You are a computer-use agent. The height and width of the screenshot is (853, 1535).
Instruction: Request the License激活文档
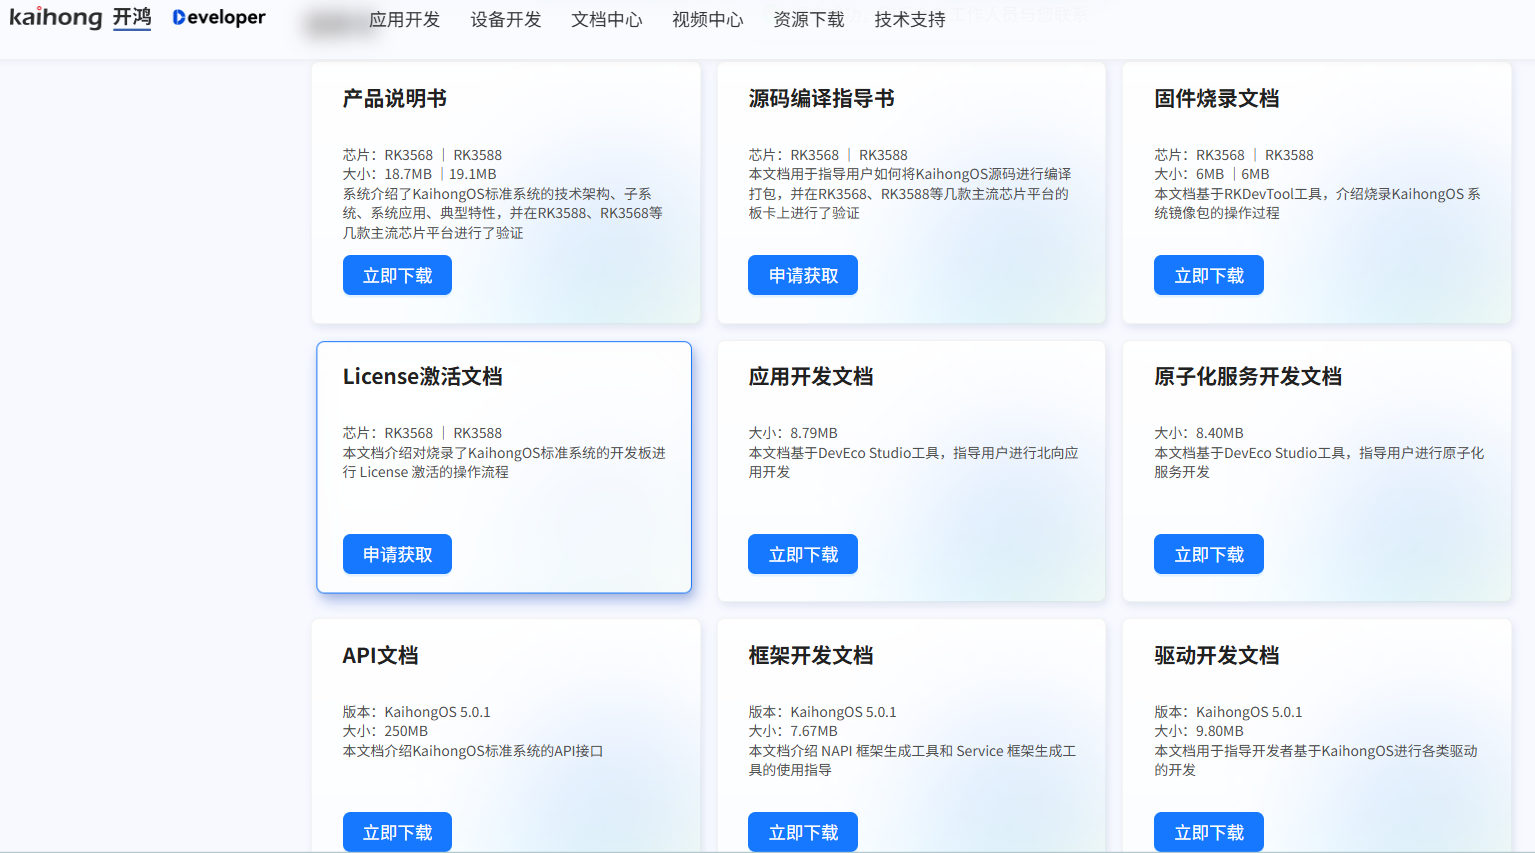pos(397,554)
